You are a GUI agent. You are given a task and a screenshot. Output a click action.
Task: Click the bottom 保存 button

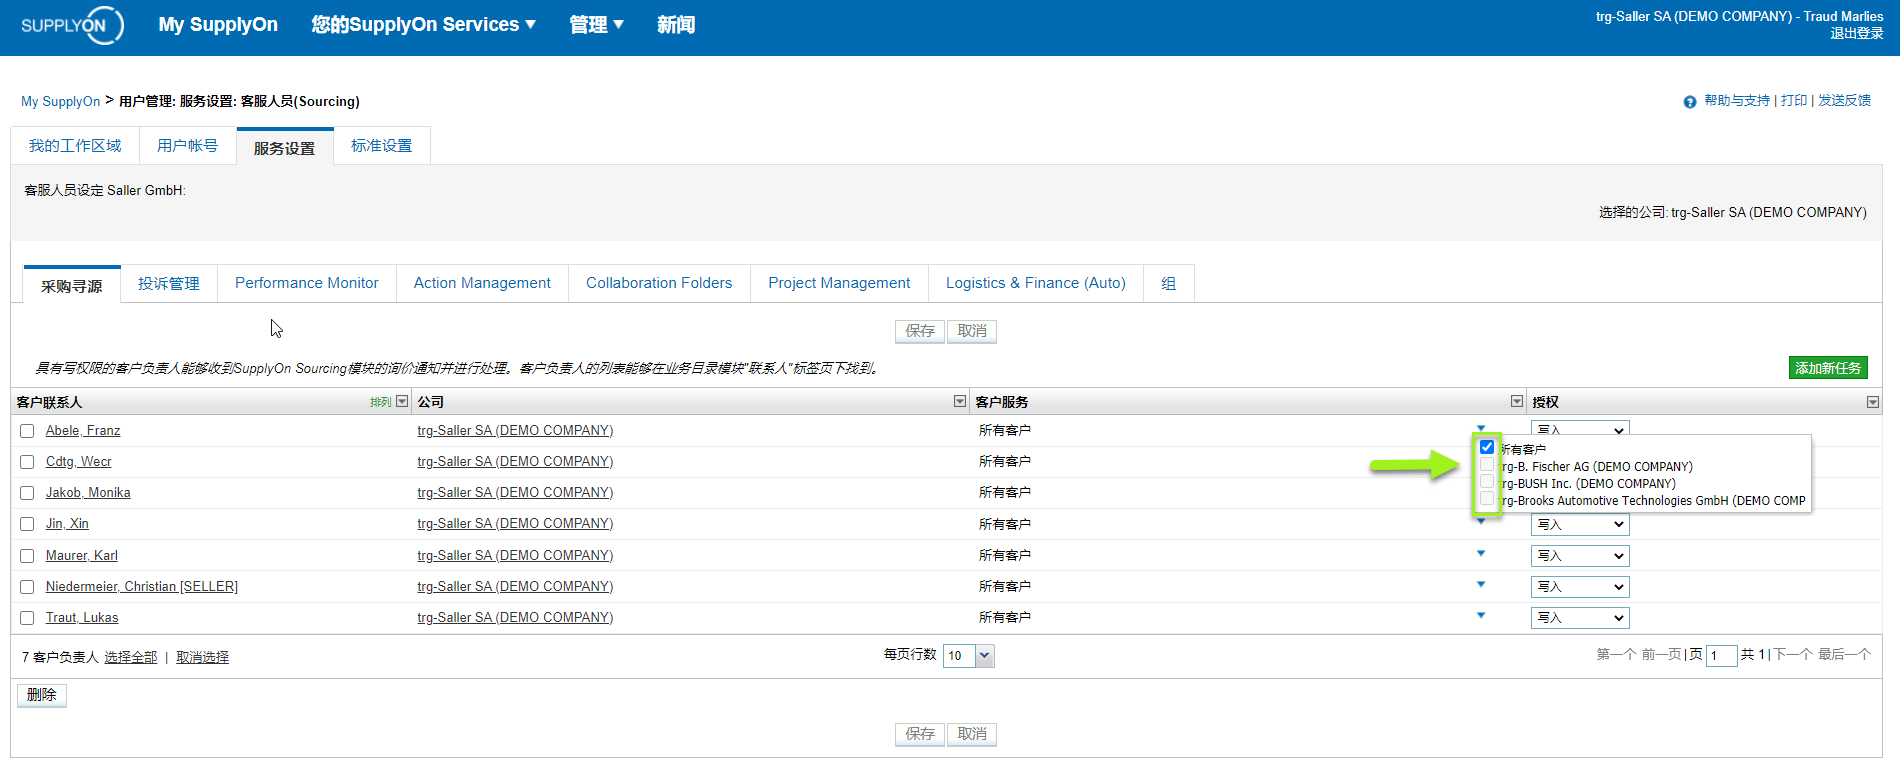(x=920, y=734)
